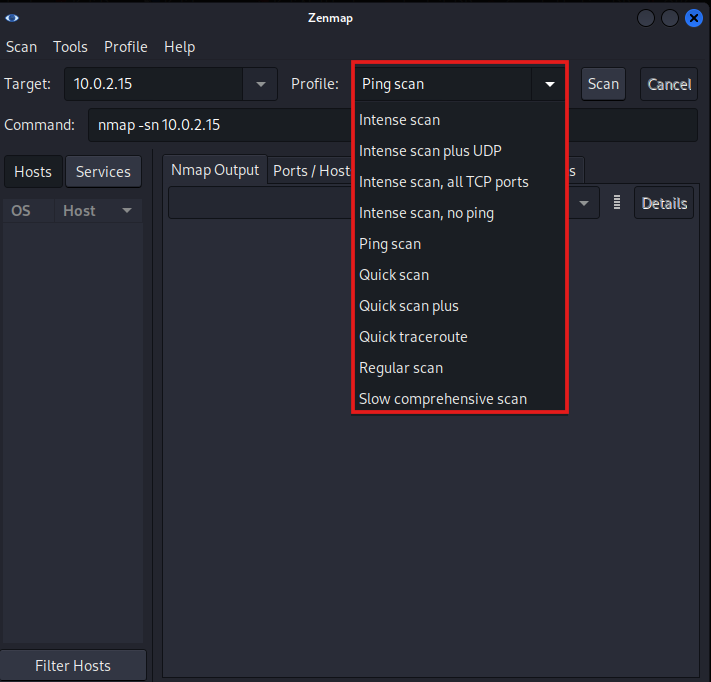Select Ping scan in the dropdown list
This screenshot has height=682, width=711.
pyautogui.click(x=460, y=244)
